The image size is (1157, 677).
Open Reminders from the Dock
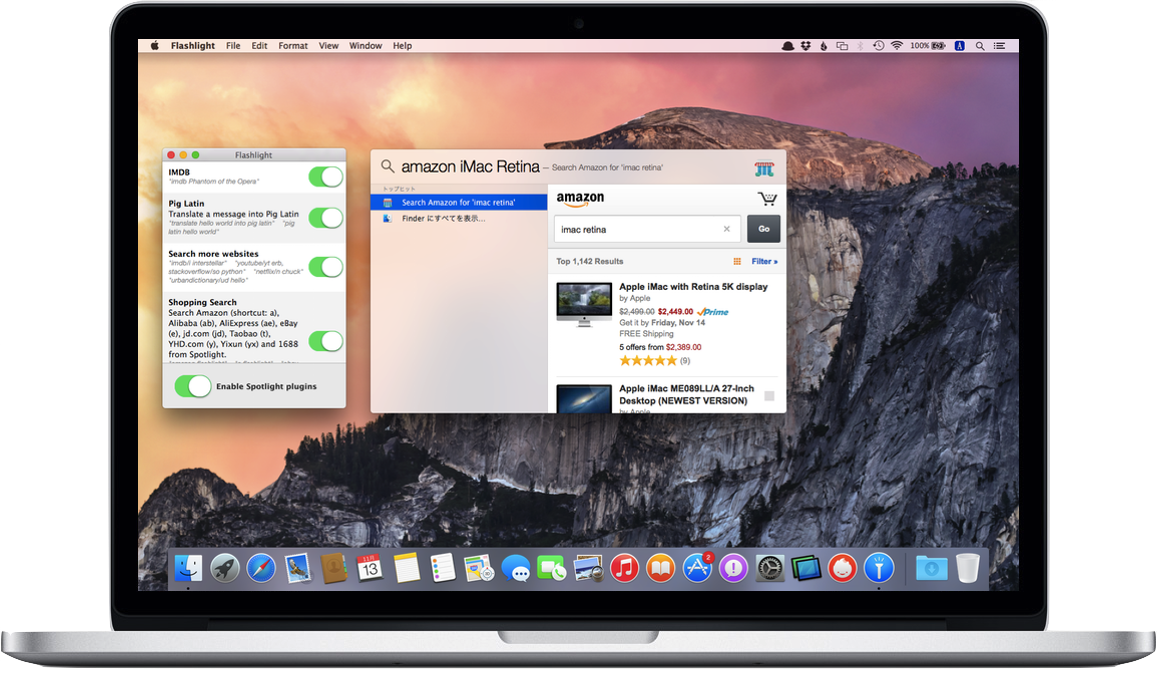[443, 568]
